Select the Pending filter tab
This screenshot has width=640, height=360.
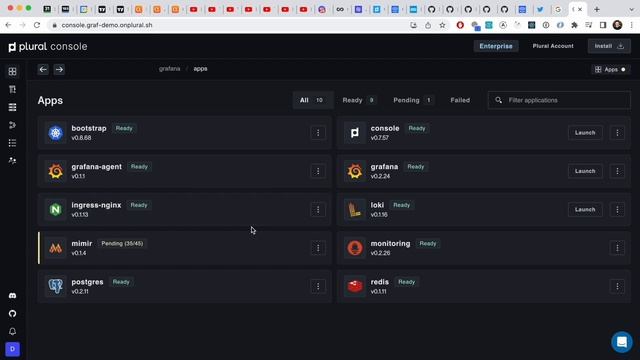[413, 100]
